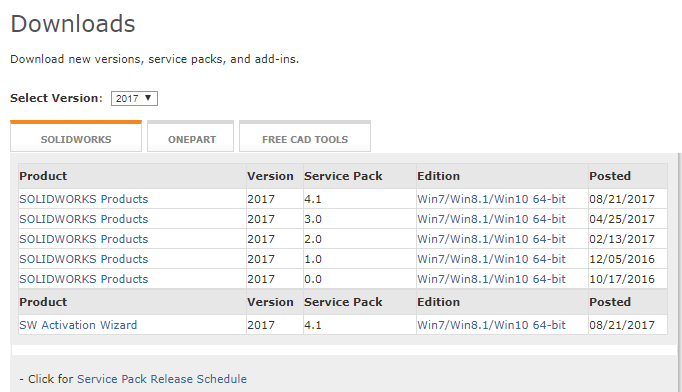Switch to the ONEPART tab
This screenshot has width=682, height=392.
pos(191,137)
